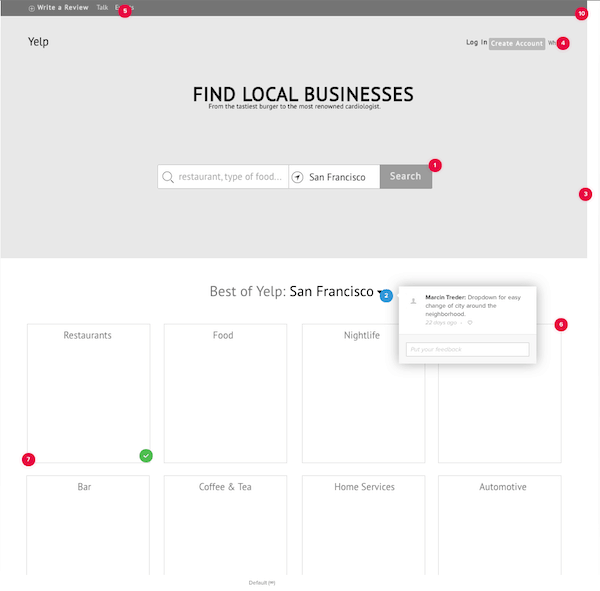The image size is (600, 591).
Task: Click the Put your feedback input
Action: pos(467,349)
